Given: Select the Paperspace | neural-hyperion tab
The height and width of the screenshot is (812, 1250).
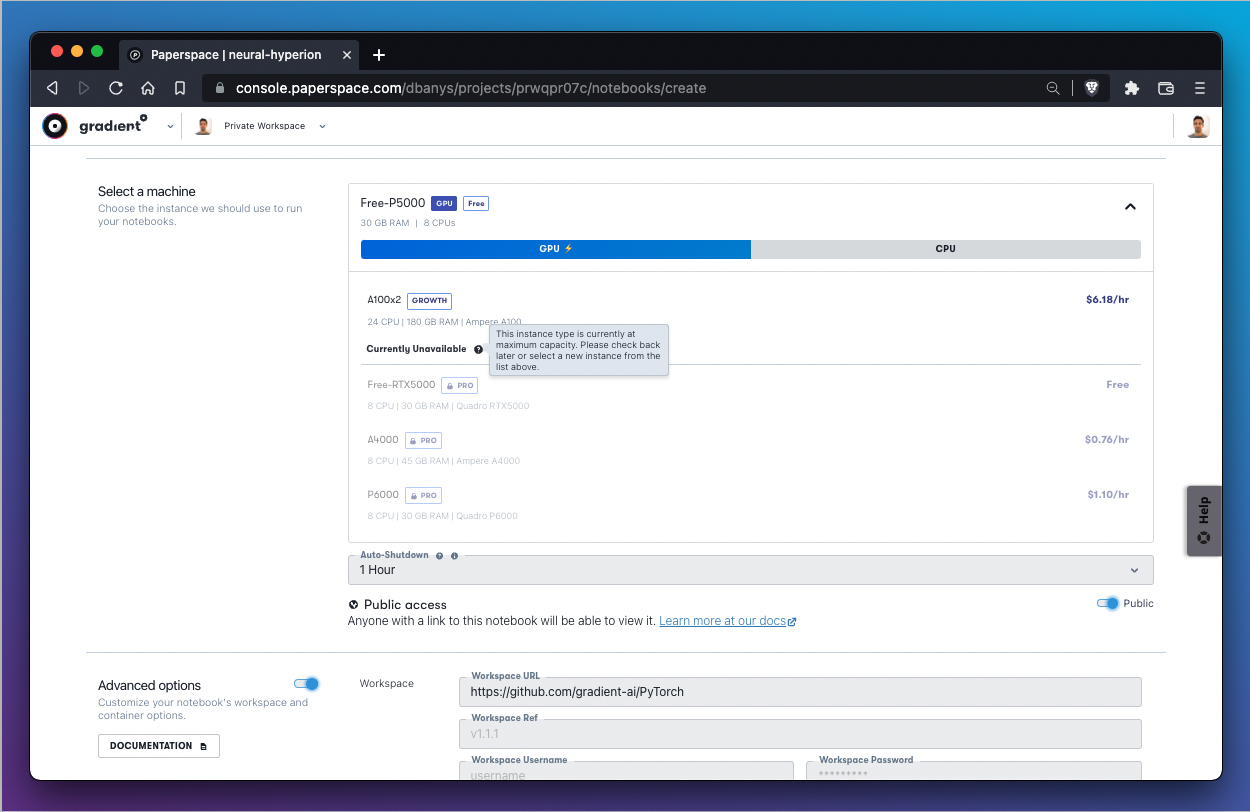Looking at the screenshot, I should [x=236, y=55].
